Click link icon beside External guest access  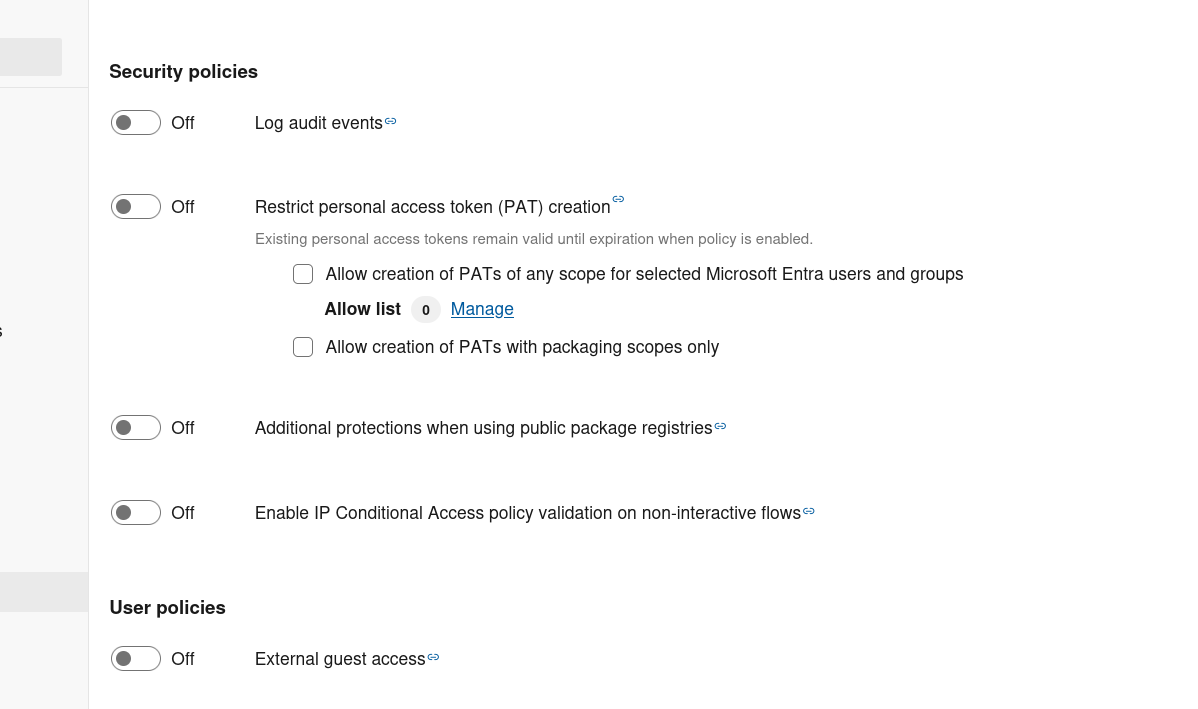433,657
